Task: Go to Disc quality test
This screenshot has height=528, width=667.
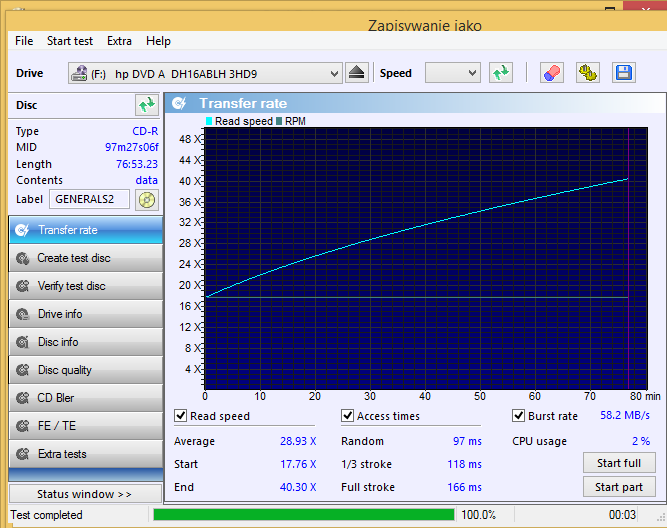Action: [x=86, y=370]
